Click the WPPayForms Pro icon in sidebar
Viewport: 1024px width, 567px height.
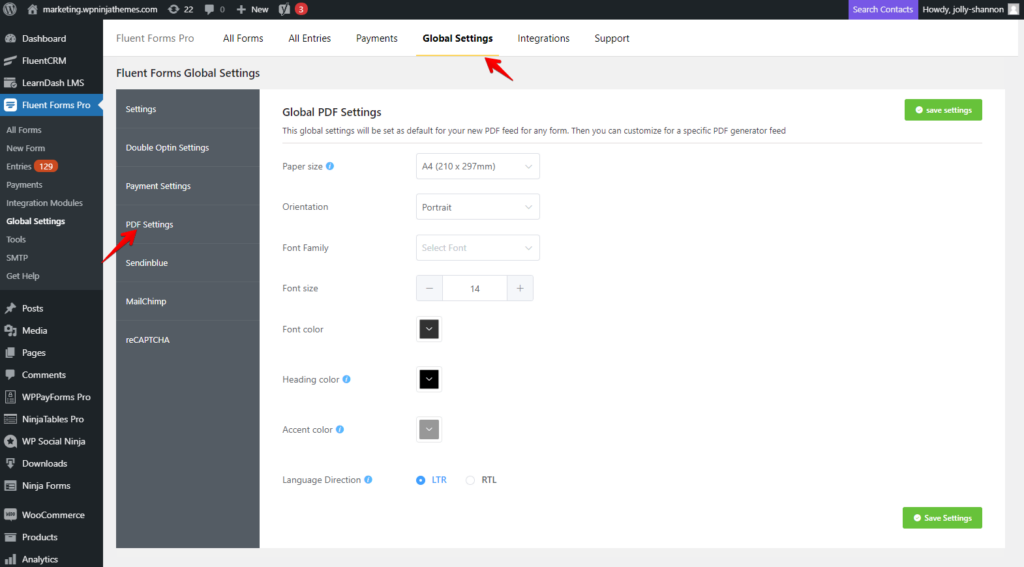(x=10, y=397)
